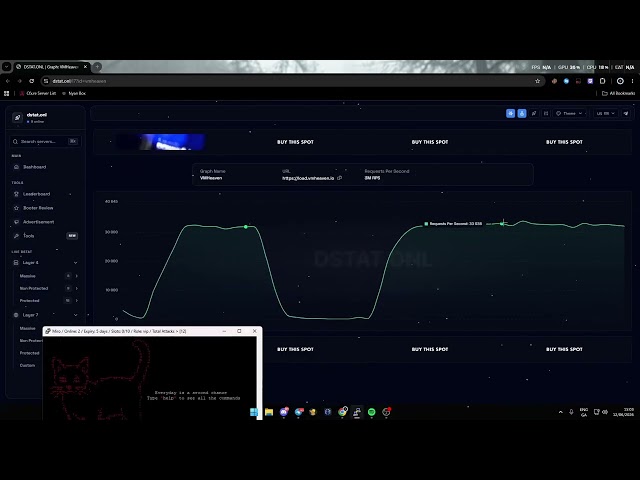Open the browser profile icon

tap(620, 81)
